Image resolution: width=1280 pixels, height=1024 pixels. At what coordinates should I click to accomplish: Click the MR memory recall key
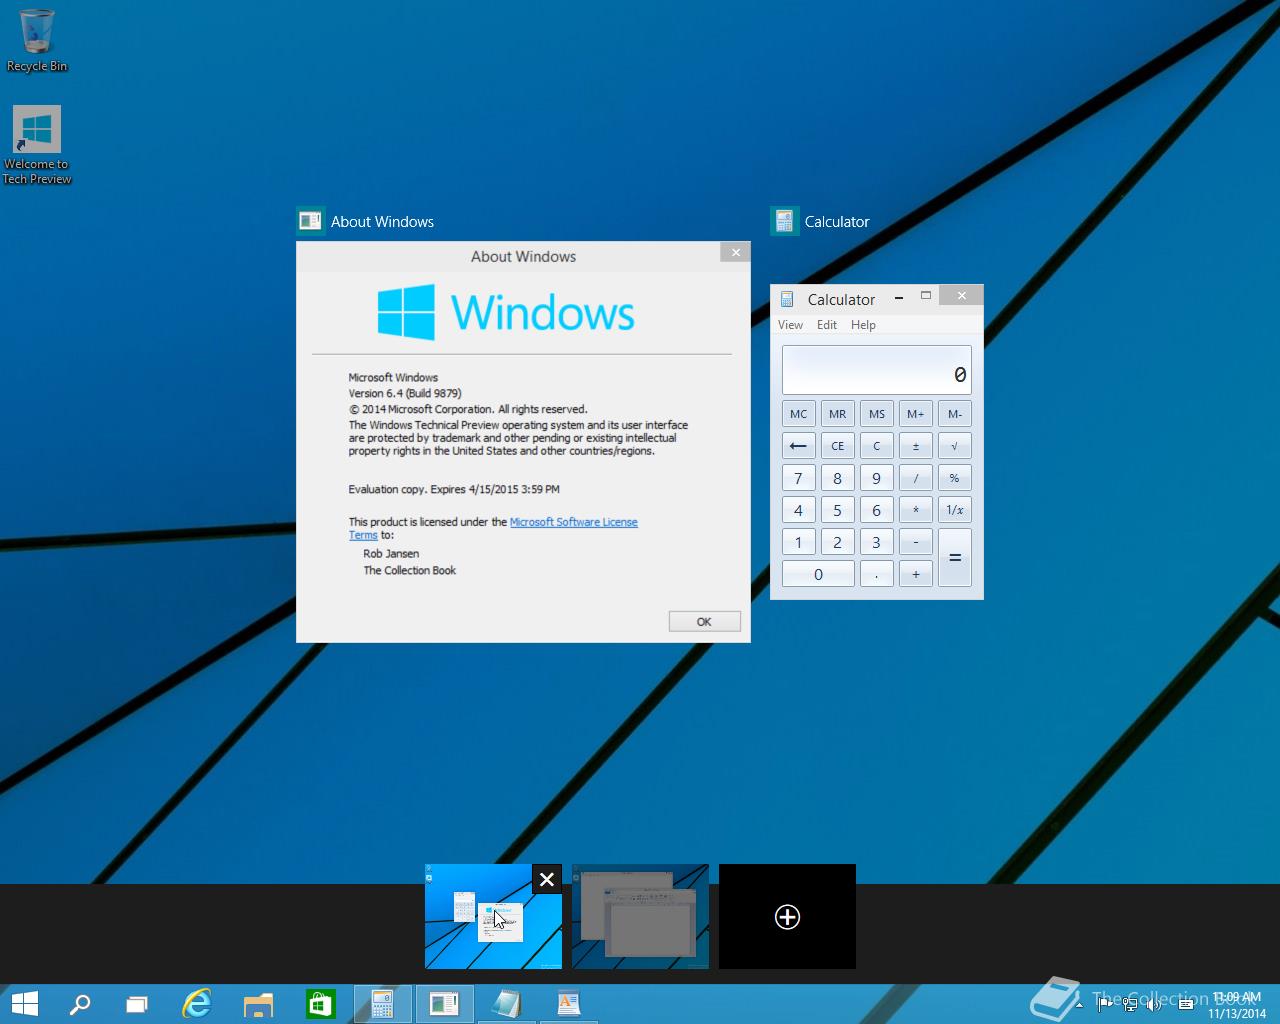tap(838, 414)
